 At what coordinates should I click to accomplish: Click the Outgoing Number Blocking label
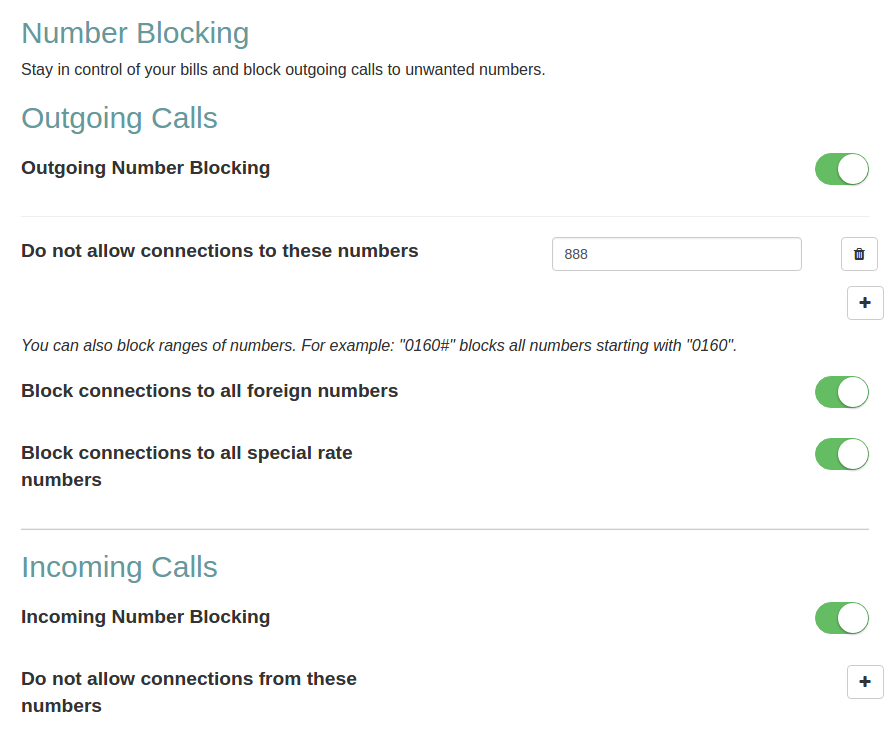point(145,167)
